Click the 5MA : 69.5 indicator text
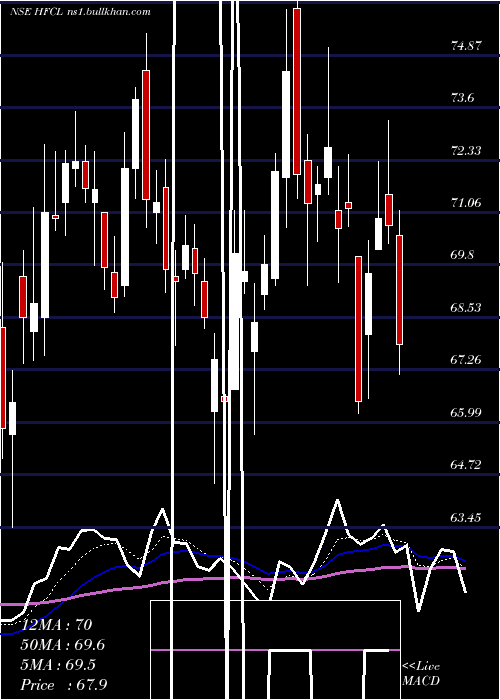 point(58,665)
